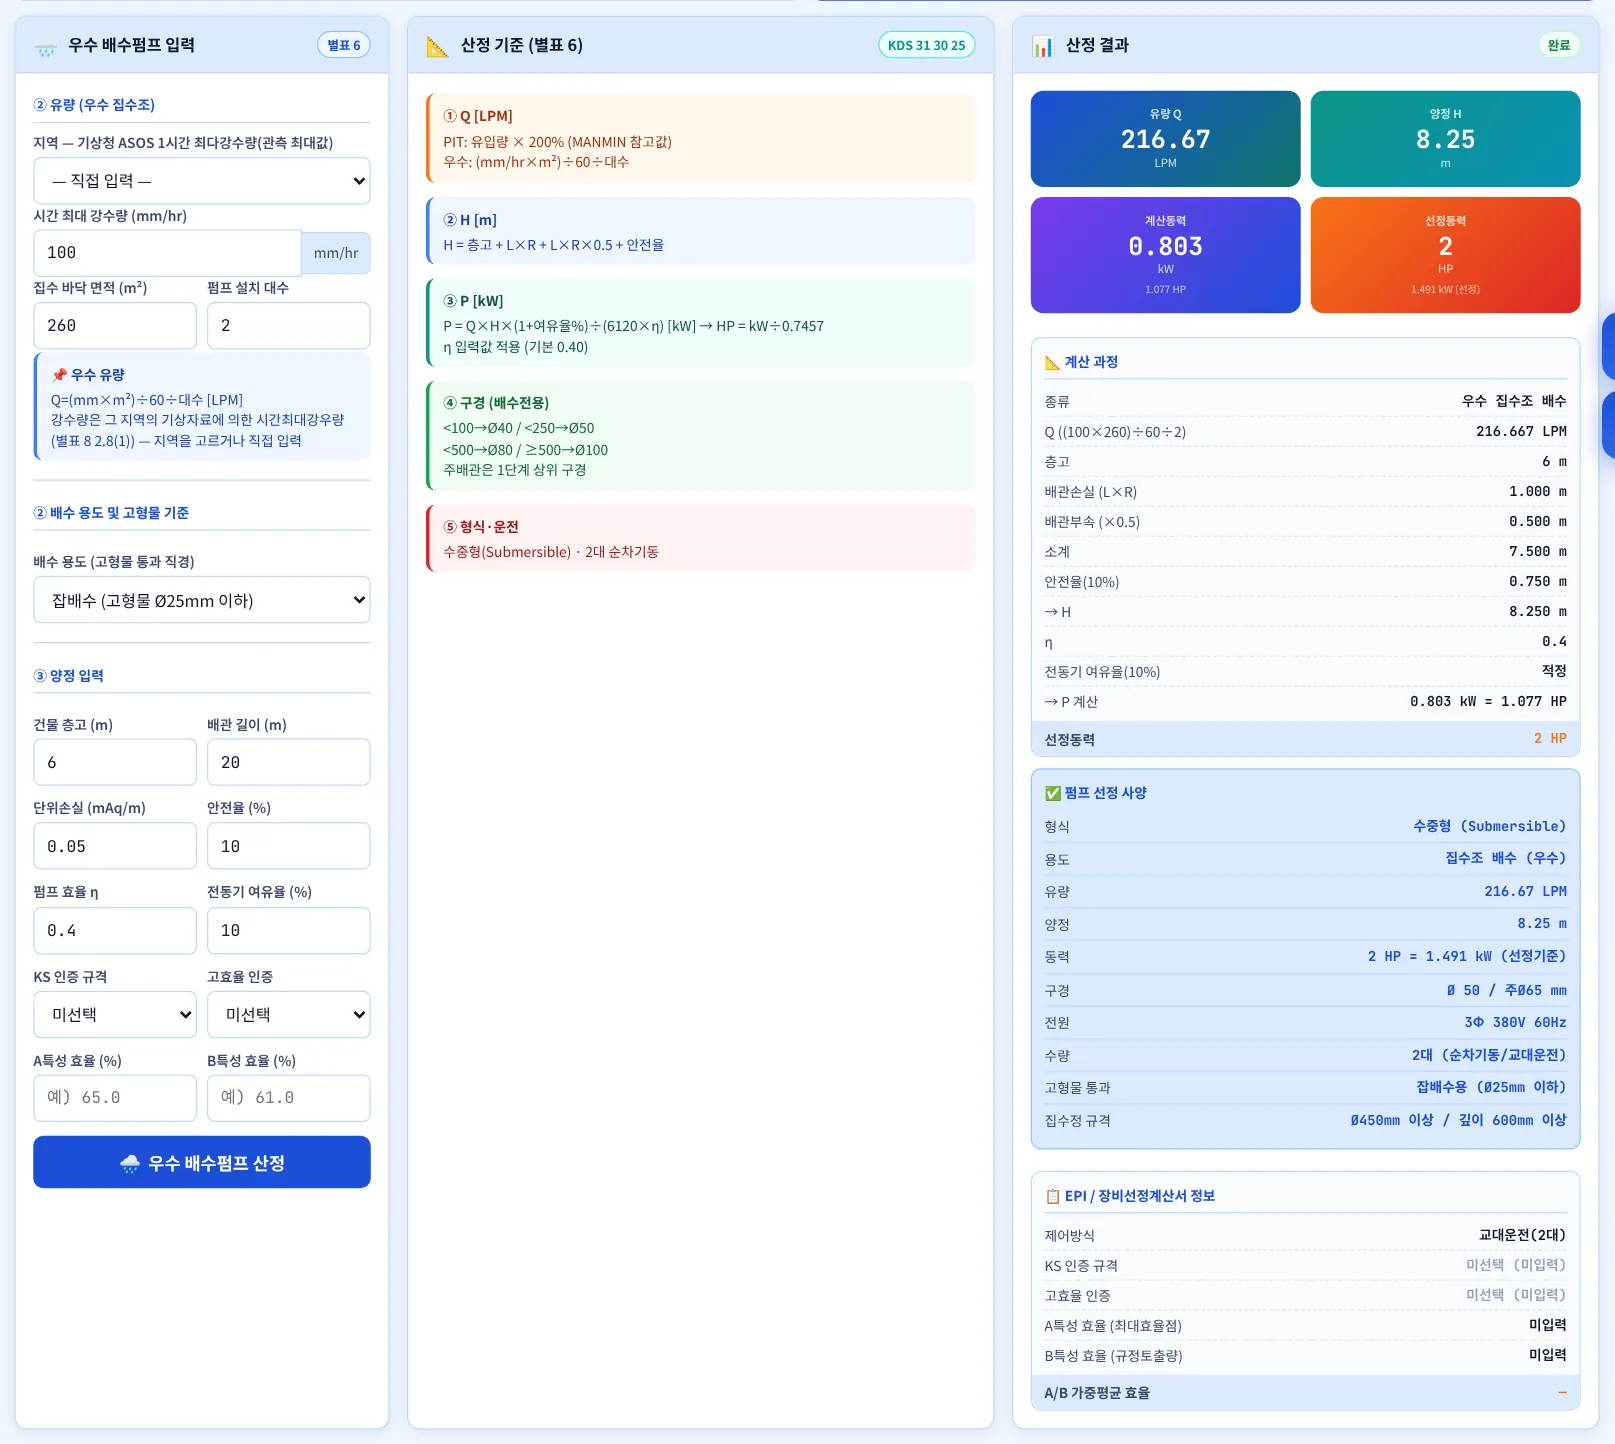
Task: Click the ④ 구경 (배수전용) criteria card
Action: point(701,436)
